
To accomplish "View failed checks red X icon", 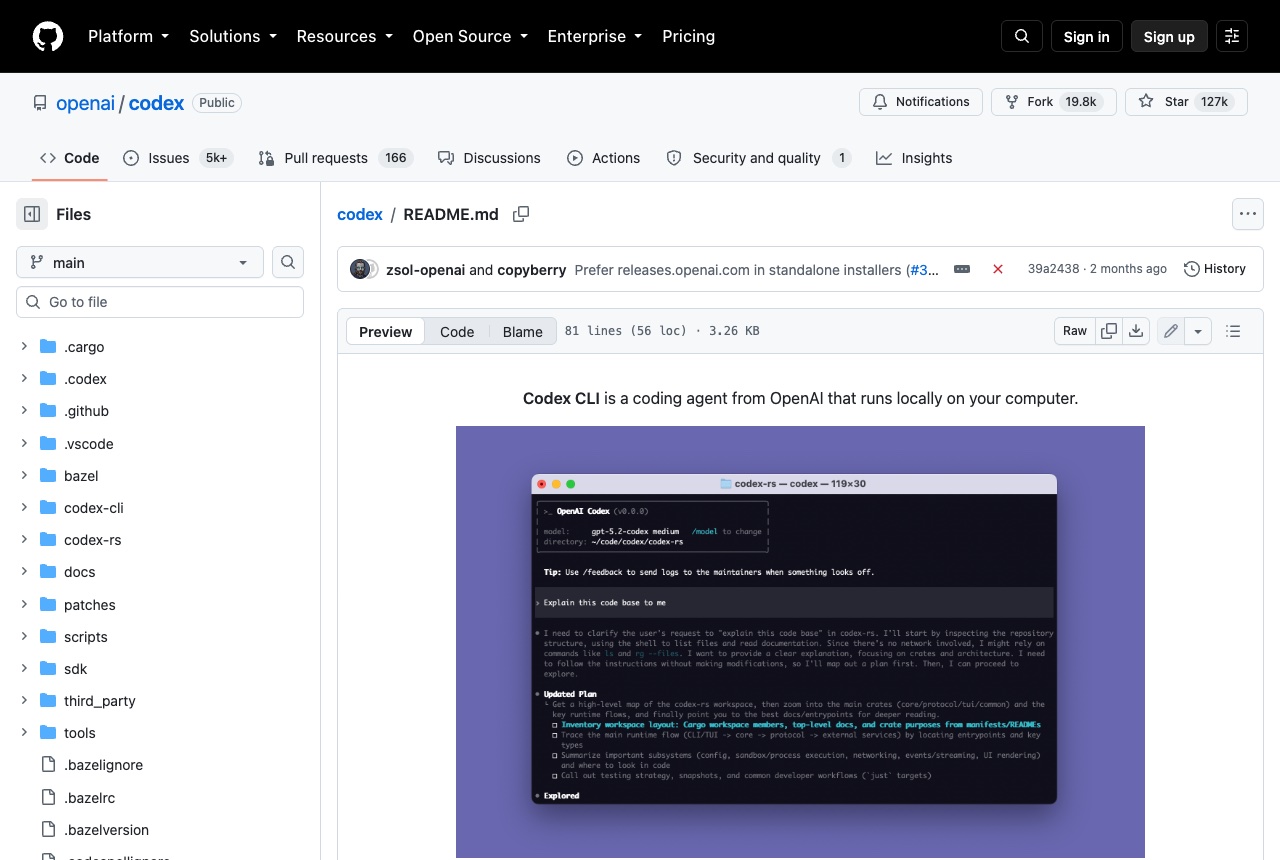I will [x=998, y=269].
